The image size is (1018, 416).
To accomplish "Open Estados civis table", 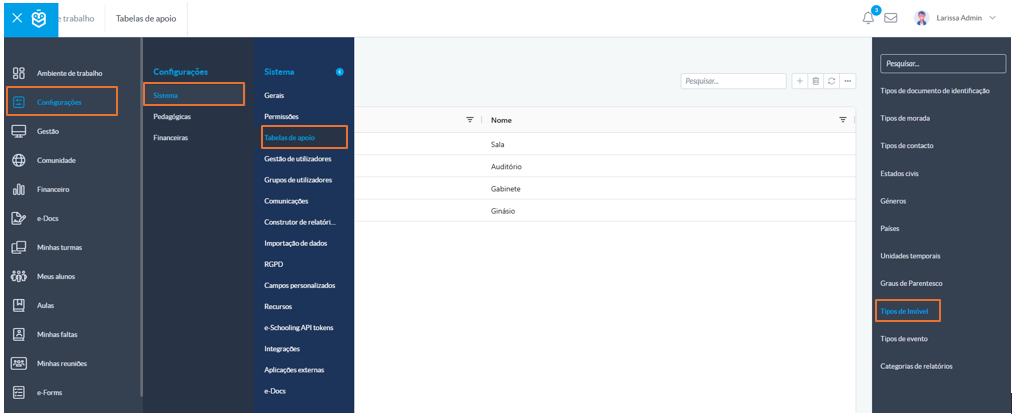I will [x=900, y=174].
